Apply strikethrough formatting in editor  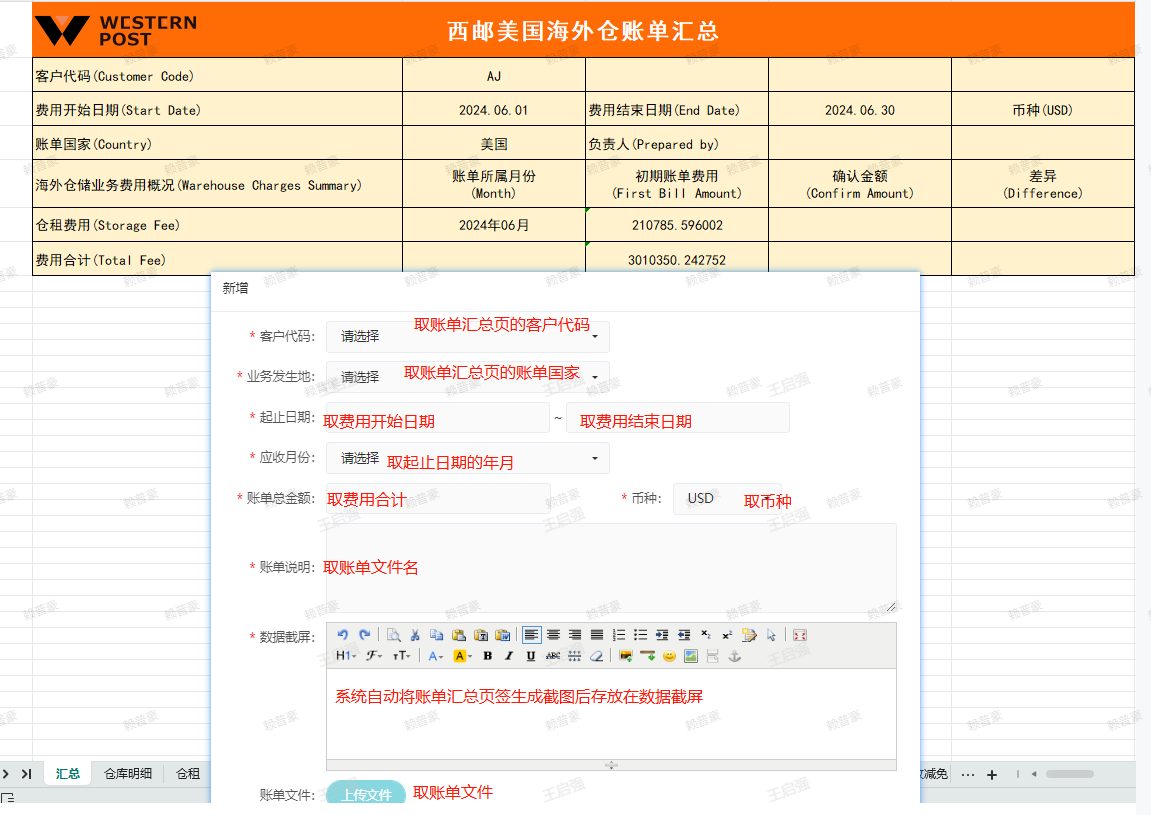click(x=553, y=656)
